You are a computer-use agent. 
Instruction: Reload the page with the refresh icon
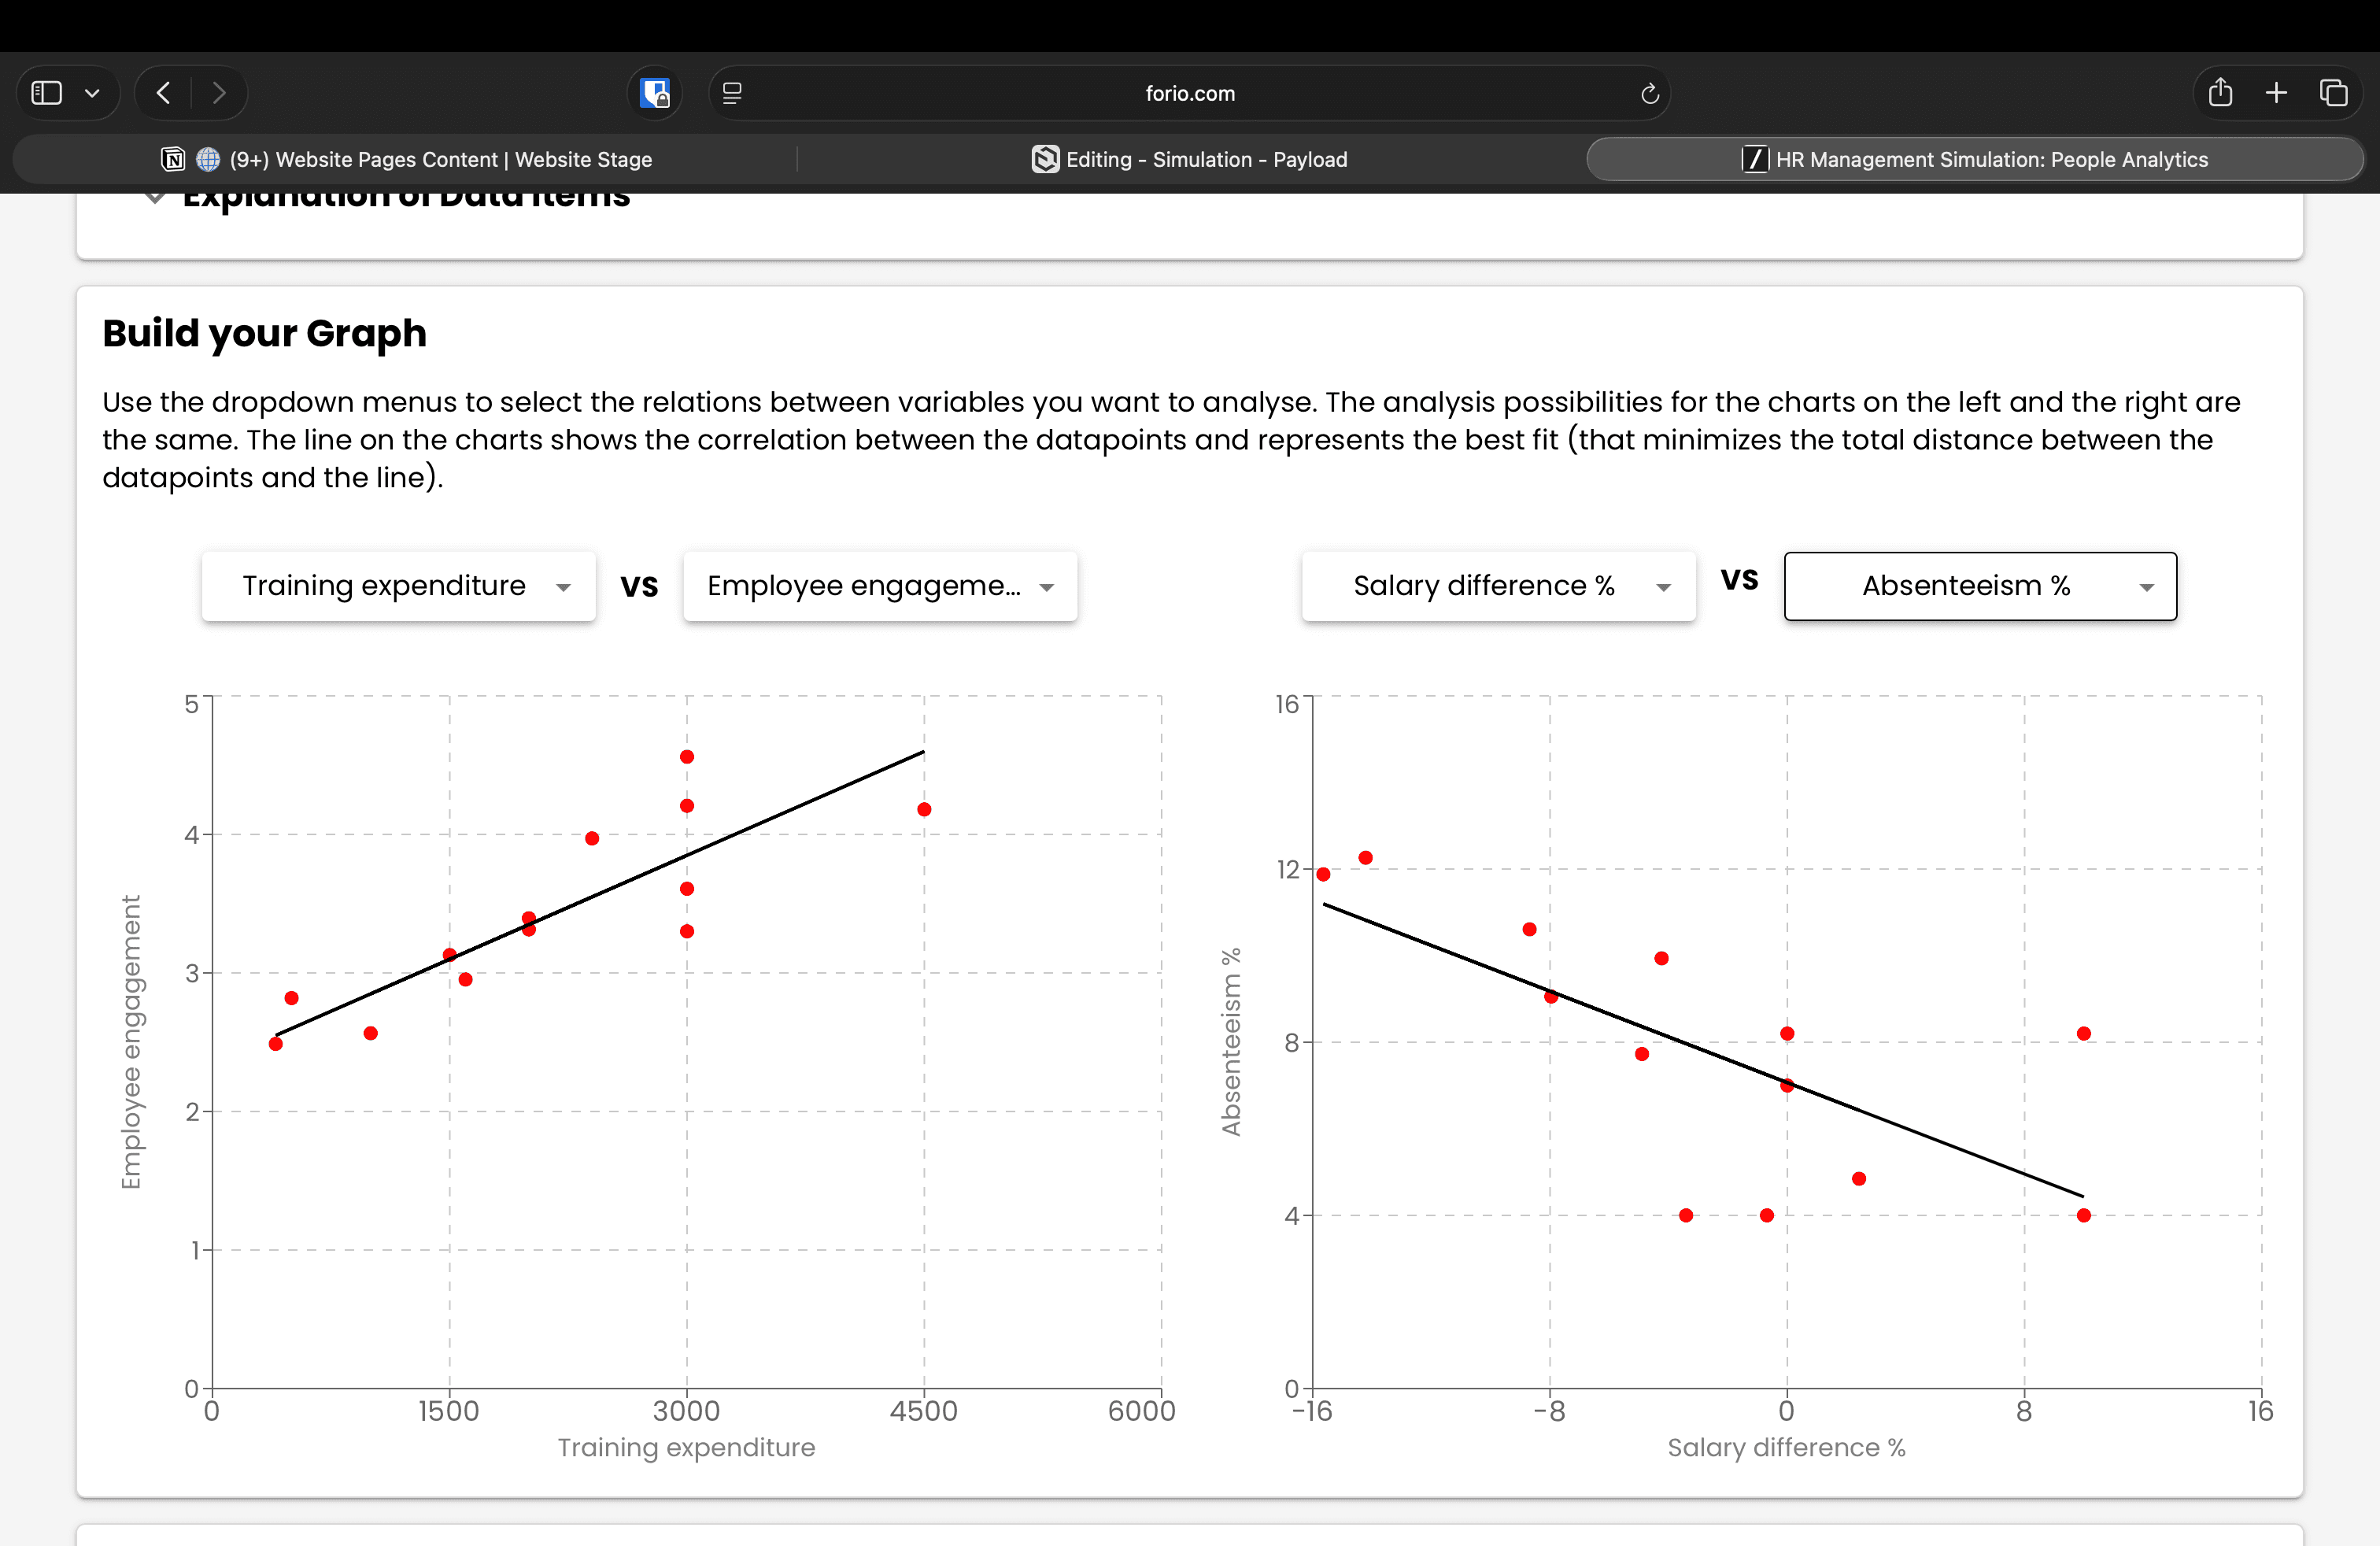pos(1650,93)
